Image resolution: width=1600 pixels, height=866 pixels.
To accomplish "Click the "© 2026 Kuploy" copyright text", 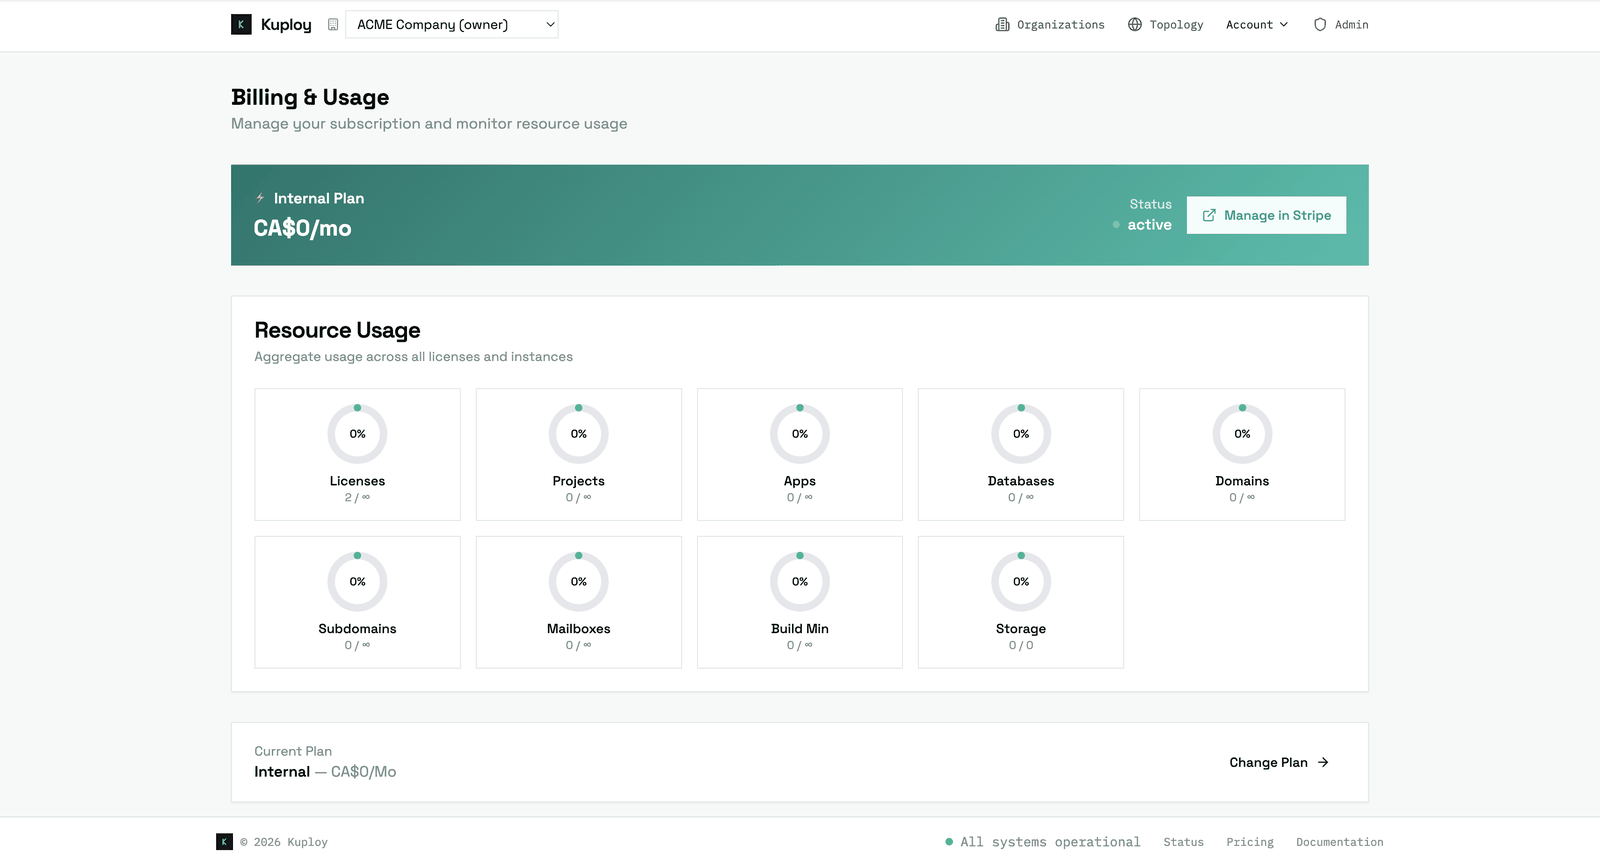I will 284,842.
